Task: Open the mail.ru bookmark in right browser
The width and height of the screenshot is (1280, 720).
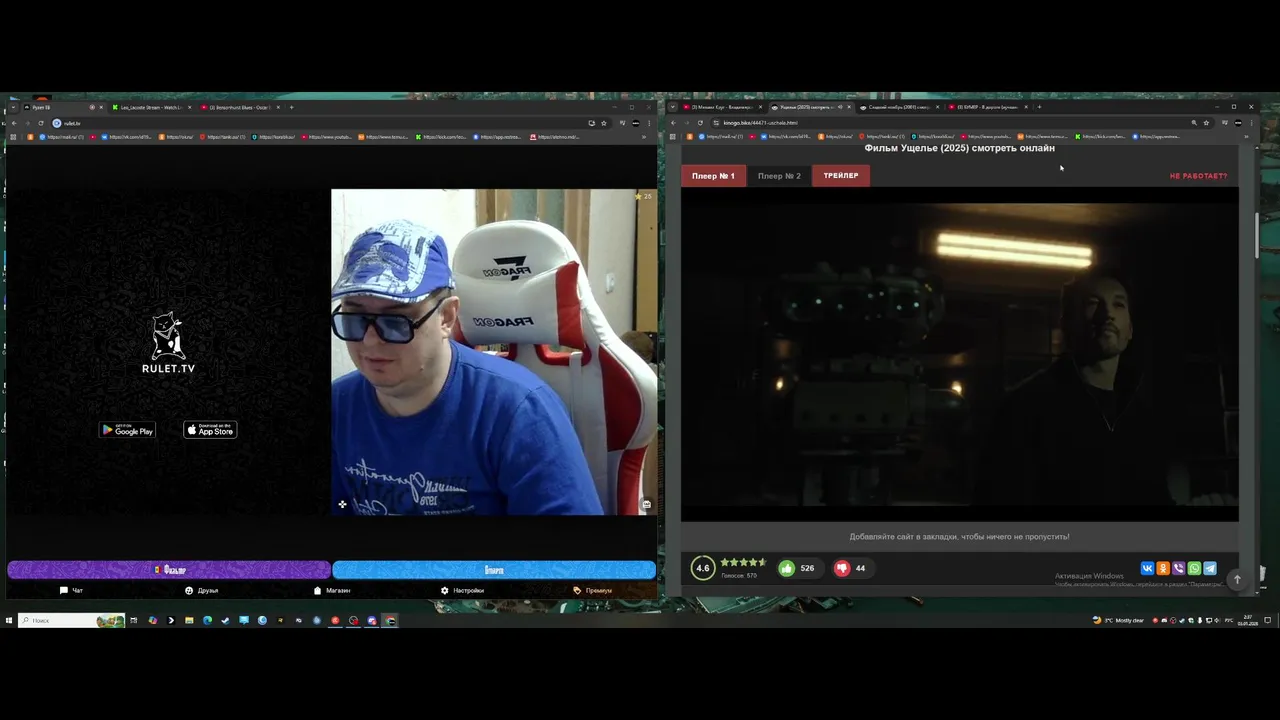Action: (x=721, y=136)
